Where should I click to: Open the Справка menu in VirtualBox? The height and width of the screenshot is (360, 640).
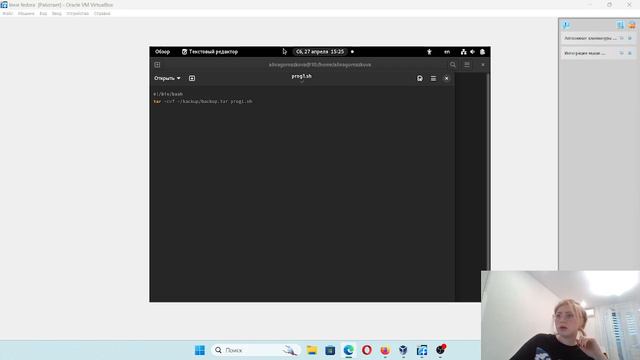click(102, 13)
